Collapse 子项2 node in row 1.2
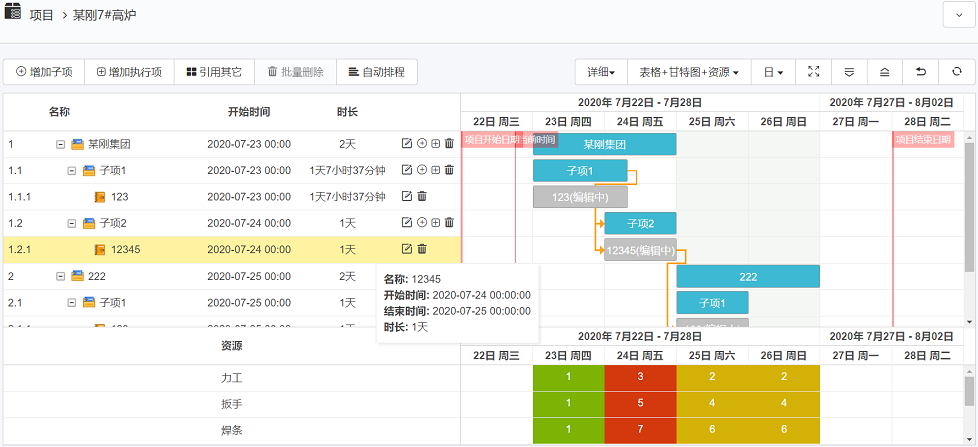Screen dimensions: 978x447 (x=72, y=223)
